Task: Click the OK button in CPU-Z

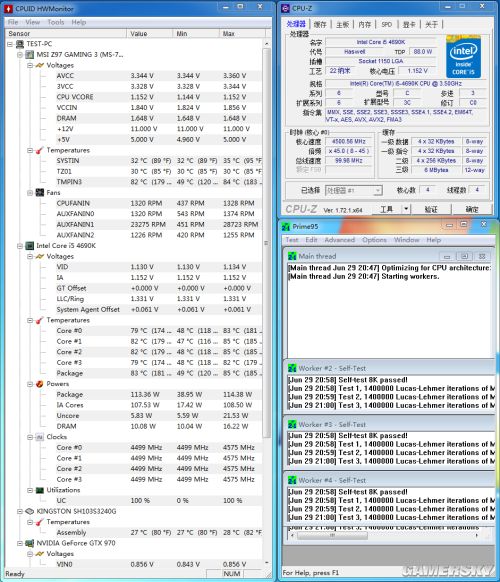Action: click(472, 209)
